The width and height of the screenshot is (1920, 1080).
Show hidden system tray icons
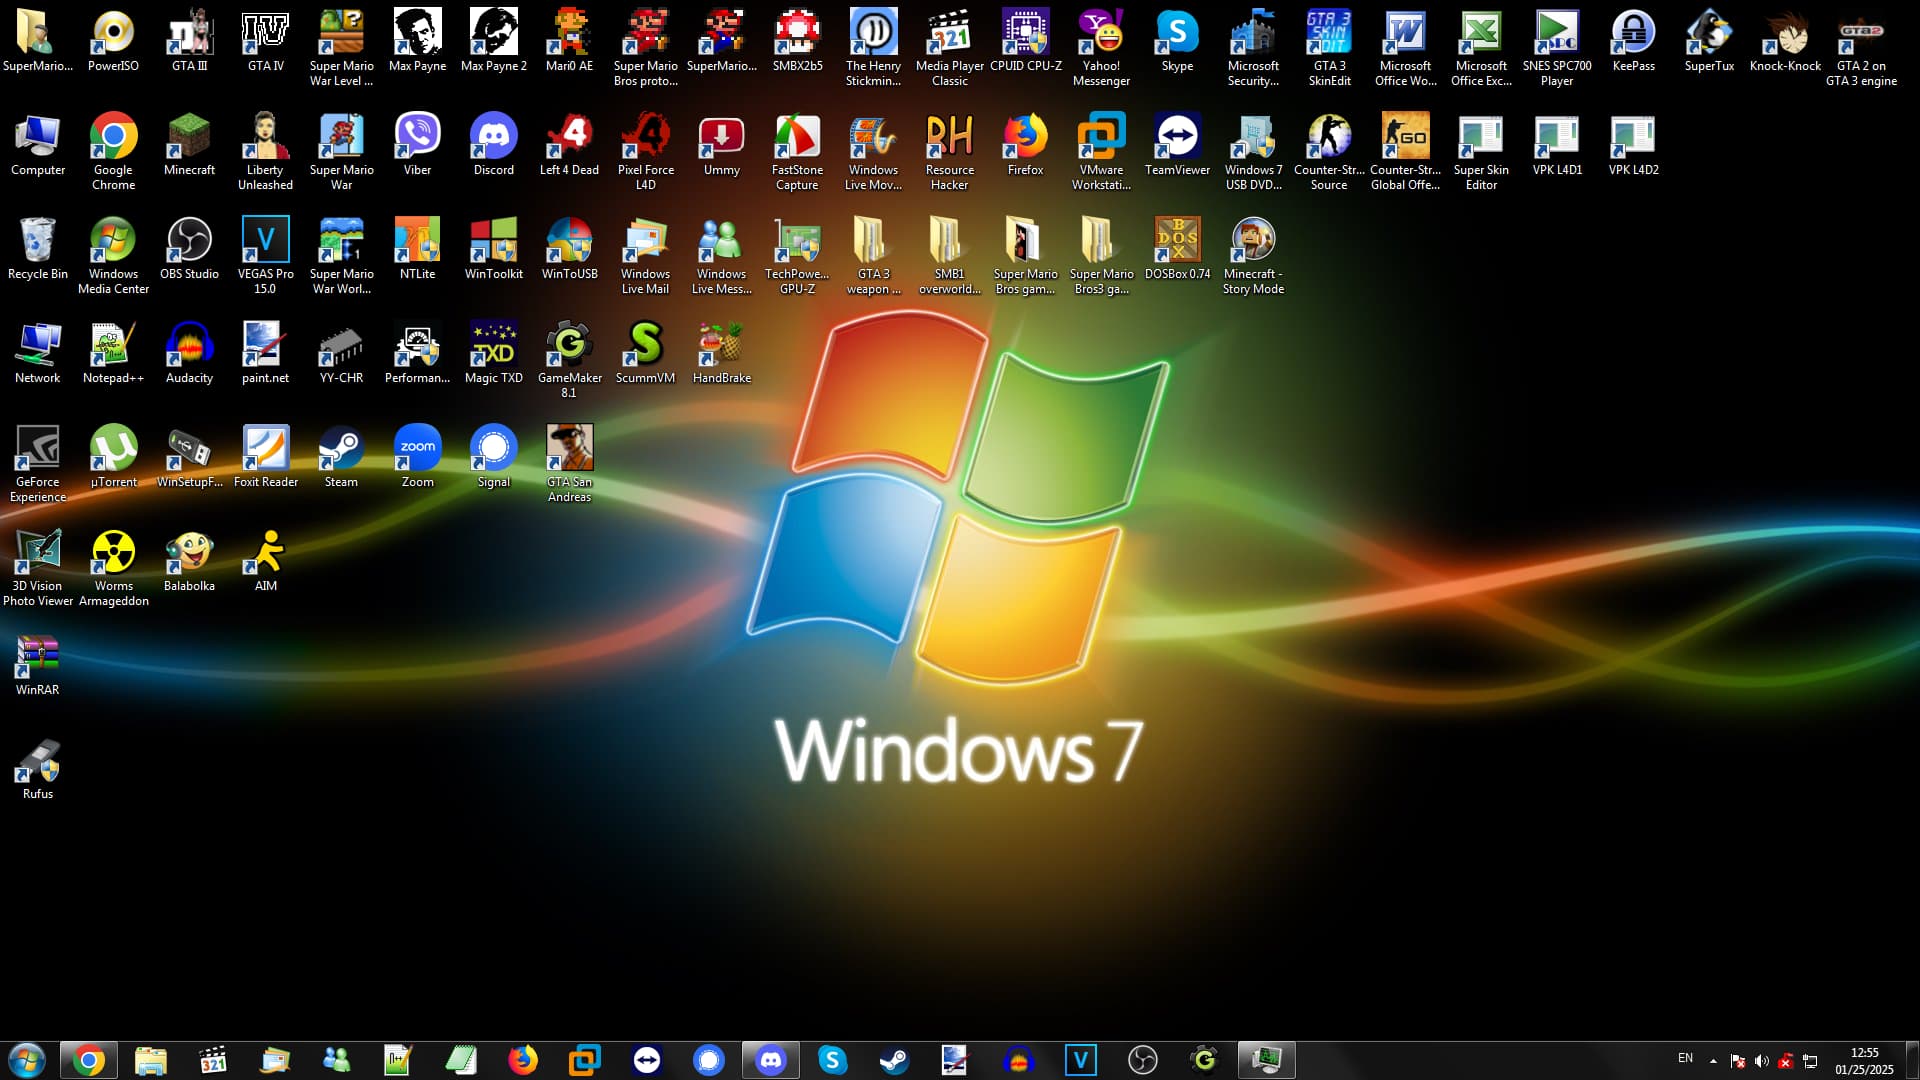tap(1713, 1061)
